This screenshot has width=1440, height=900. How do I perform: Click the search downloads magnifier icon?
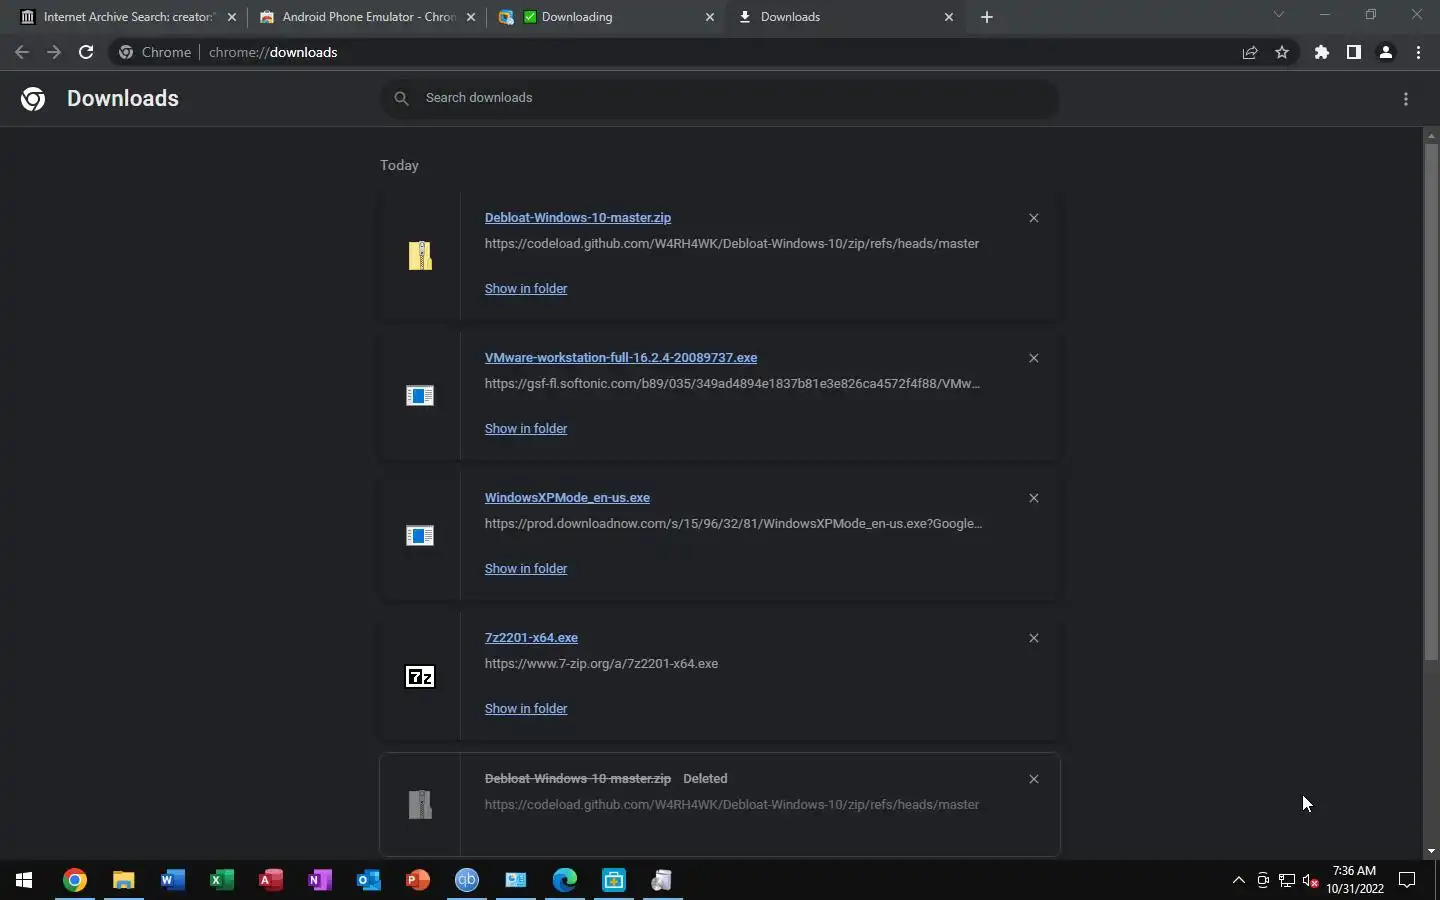tap(401, 98)
